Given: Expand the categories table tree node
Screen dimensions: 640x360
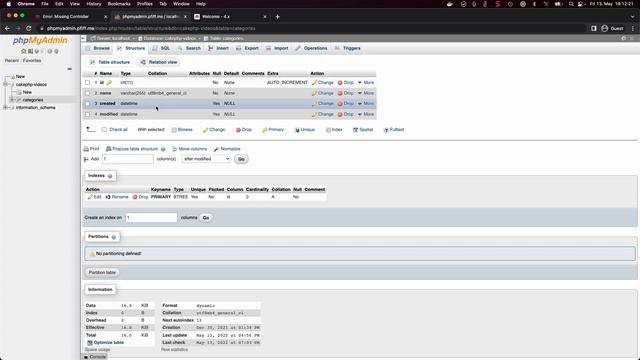Looking at the screenshot, I should pyautogui.click(x=12, y=100).
